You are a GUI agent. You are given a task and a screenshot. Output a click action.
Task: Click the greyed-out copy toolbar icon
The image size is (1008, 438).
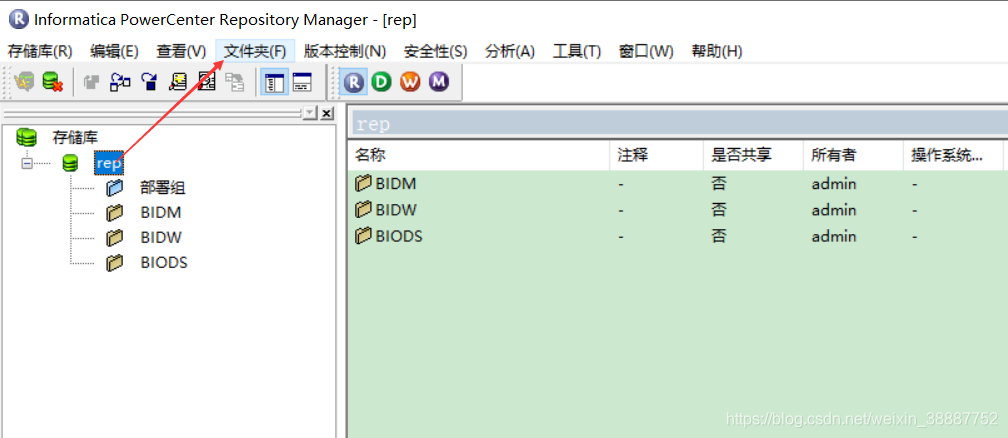(x=91, y=82)
